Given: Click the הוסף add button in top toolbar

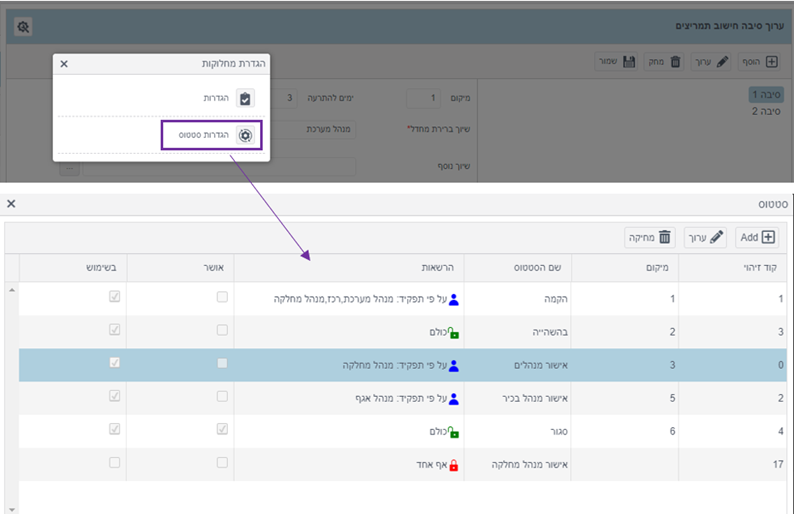Looking at the screenshot, I should (x=759, y=62).
